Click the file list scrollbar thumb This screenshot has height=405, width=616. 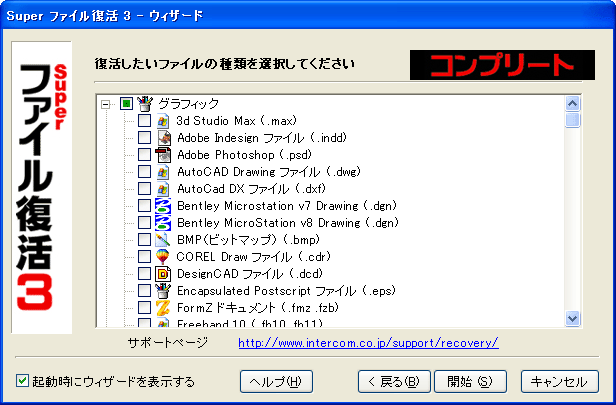click(x=572, y=120)
